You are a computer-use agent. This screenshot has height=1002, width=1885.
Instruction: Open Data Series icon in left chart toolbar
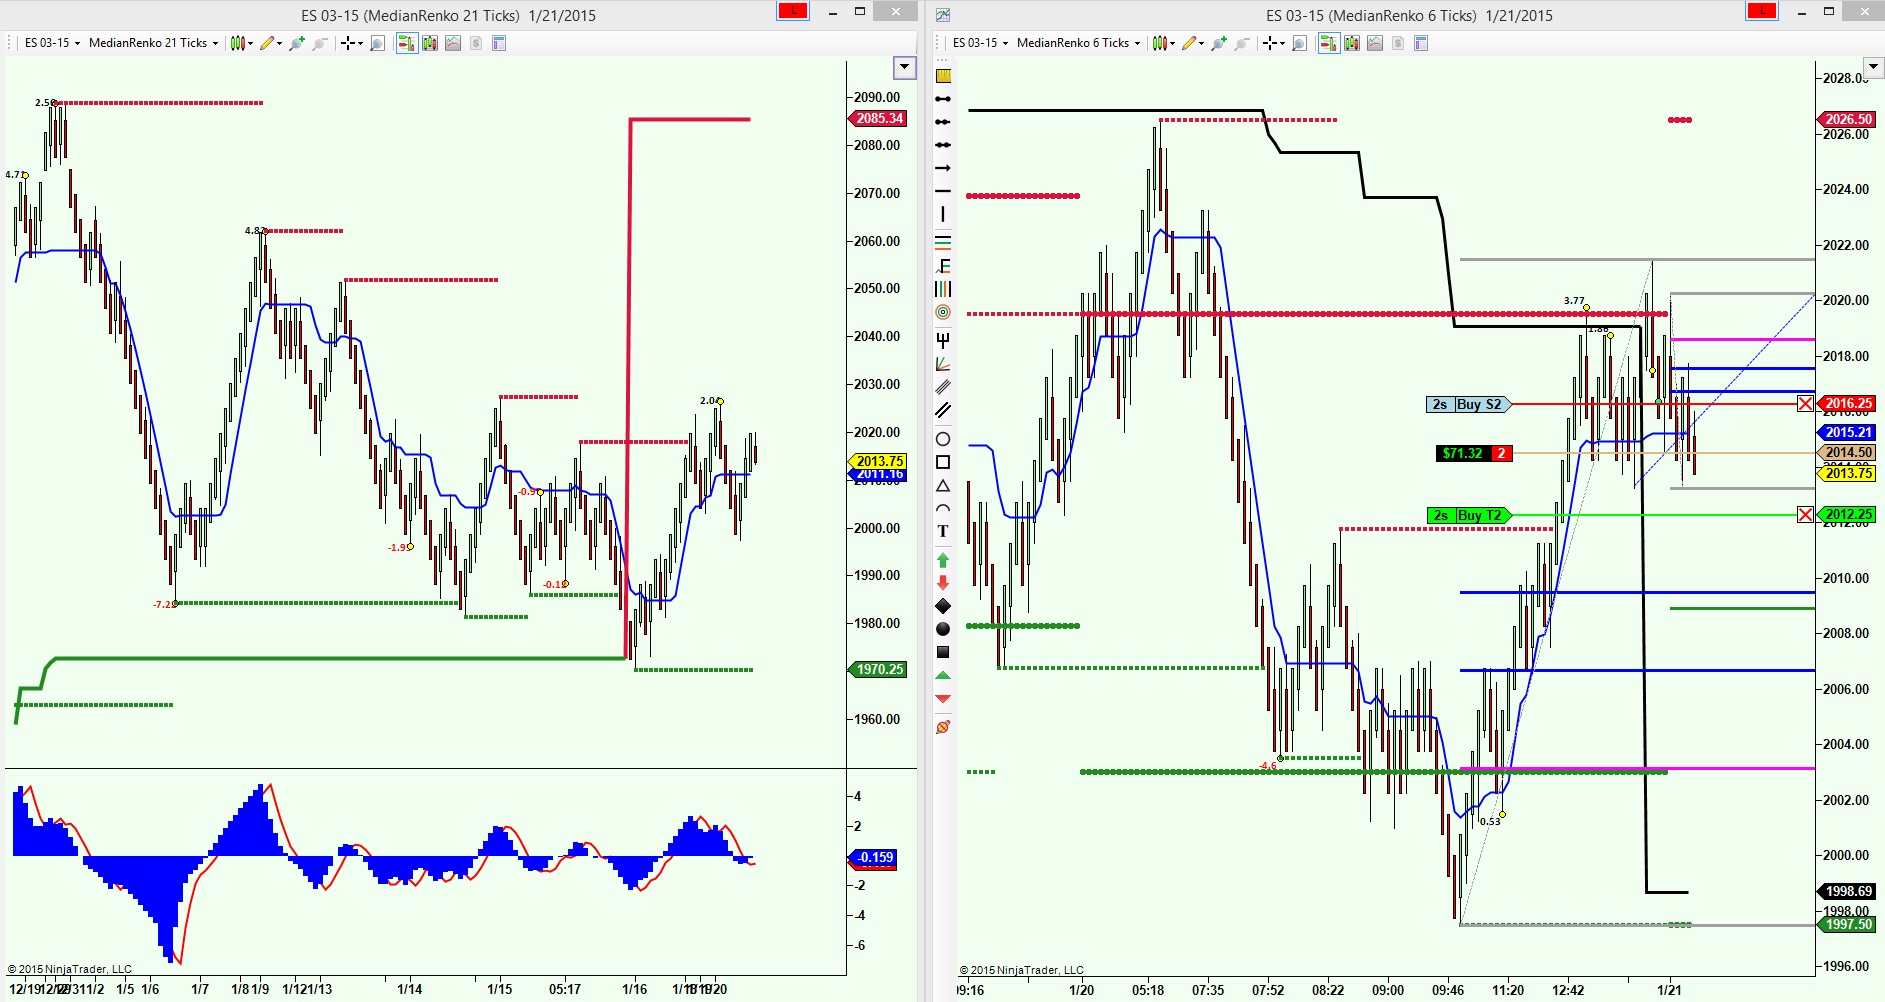tap(430, 43)
